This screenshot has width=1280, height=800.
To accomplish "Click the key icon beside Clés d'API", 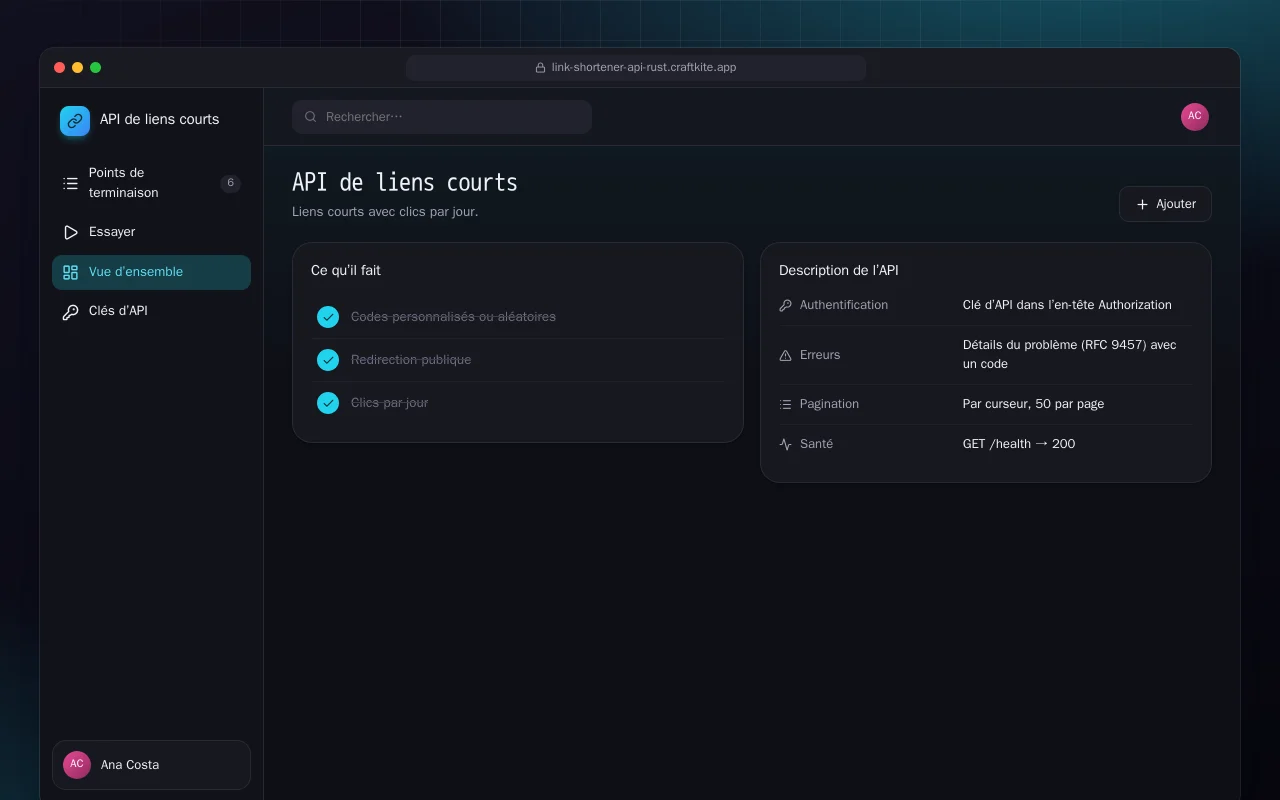I will click(70, 311).
